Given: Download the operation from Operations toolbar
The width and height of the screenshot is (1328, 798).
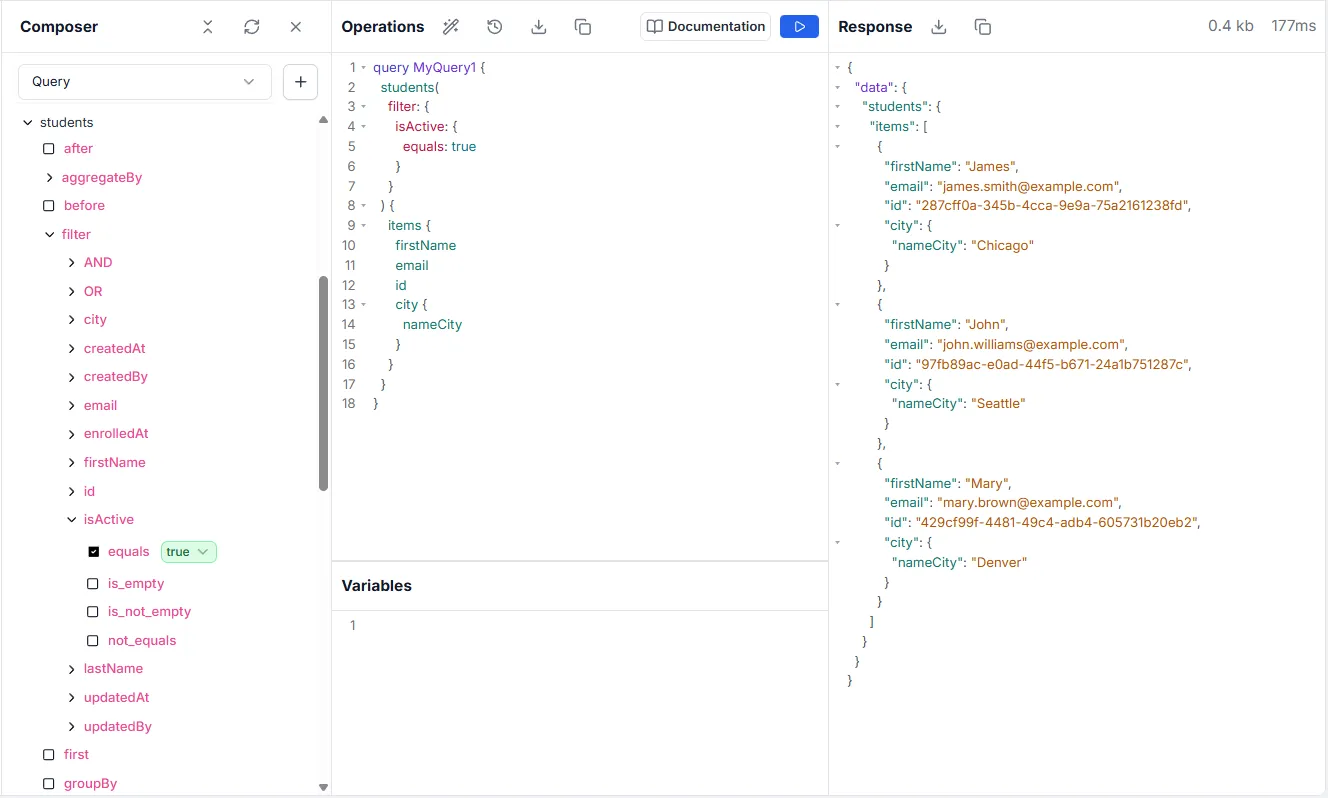Looking at the screenshot, I should pyautogui.click(x=538, y=27).
